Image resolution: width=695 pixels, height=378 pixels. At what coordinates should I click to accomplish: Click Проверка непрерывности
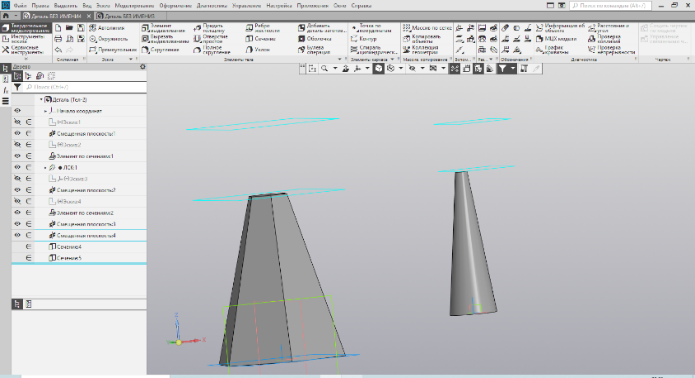(610, 50)
